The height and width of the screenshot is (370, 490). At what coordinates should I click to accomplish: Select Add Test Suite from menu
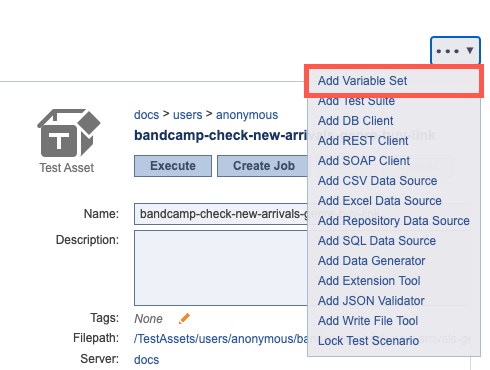pos(356,101)
